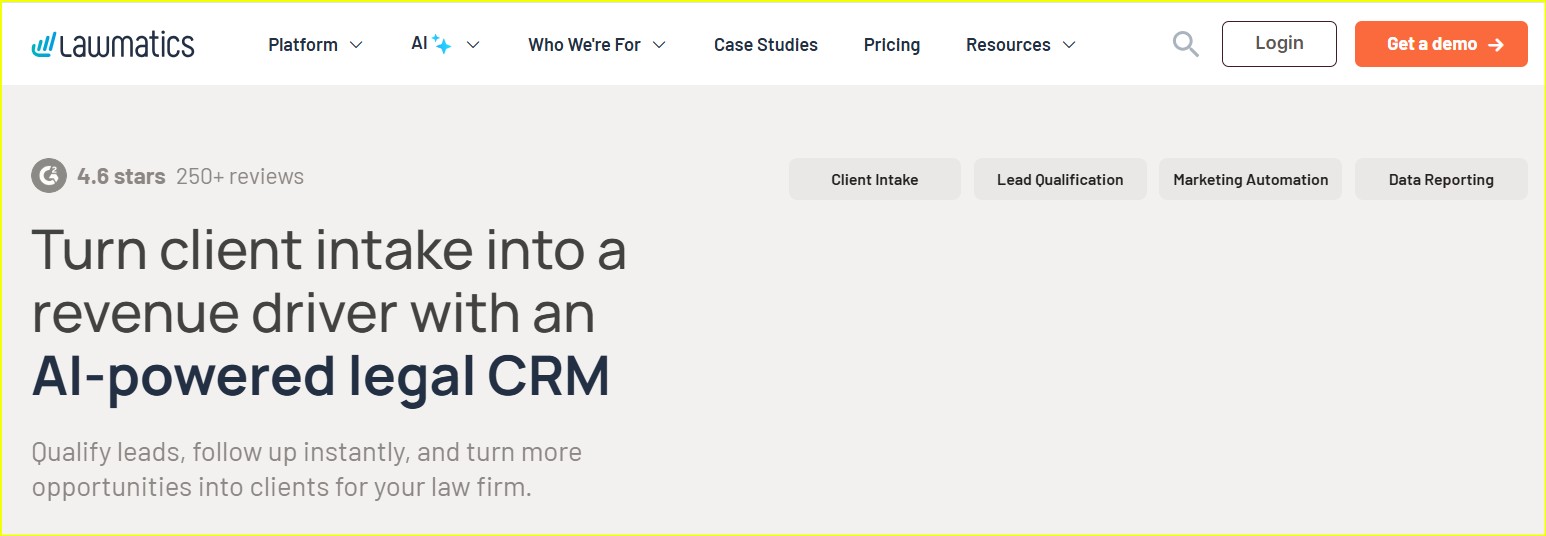
Task: Select the Client Intake tab
Action: pos(875,179)
